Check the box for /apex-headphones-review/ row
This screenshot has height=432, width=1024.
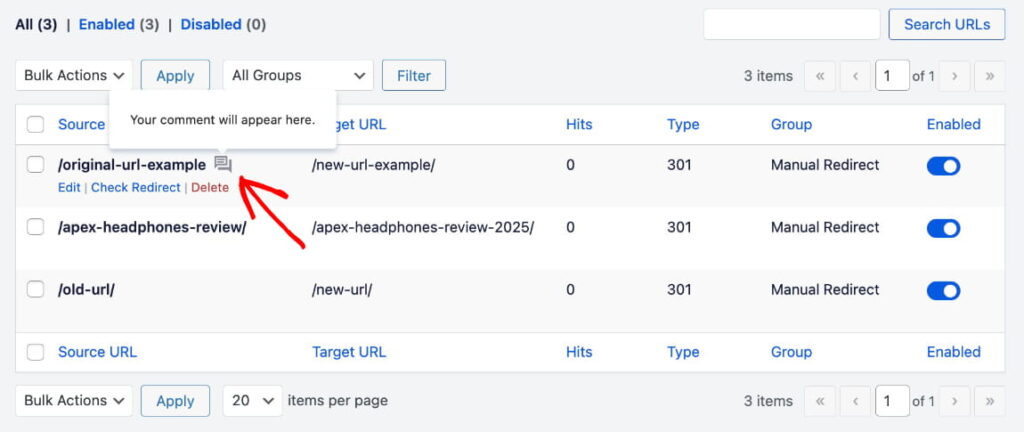point(36,228)
